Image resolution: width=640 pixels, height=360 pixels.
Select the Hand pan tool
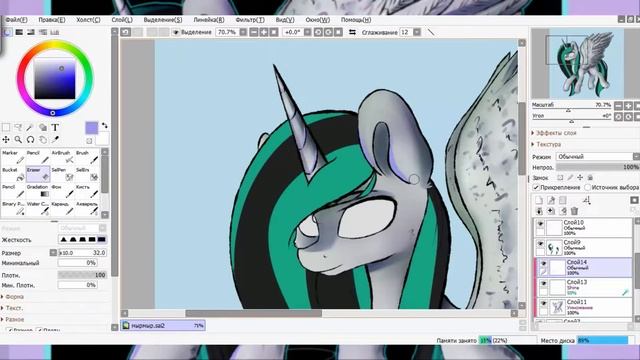43,140
